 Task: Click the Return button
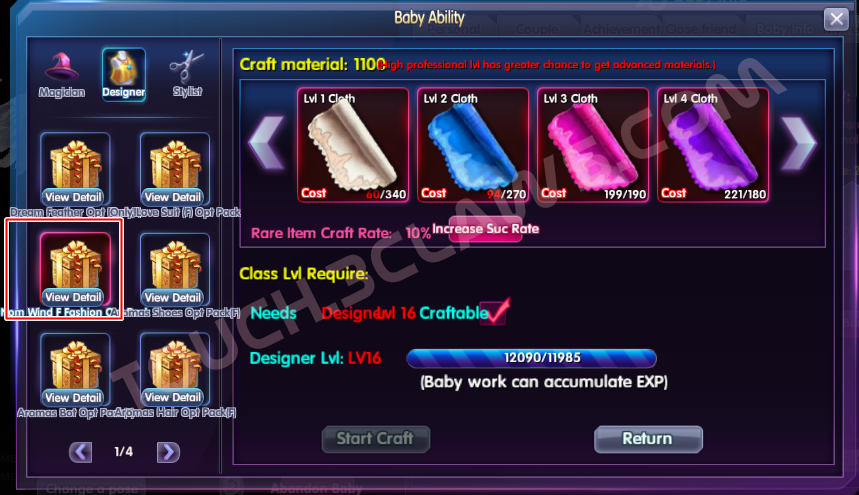click(x=648, y=439)
